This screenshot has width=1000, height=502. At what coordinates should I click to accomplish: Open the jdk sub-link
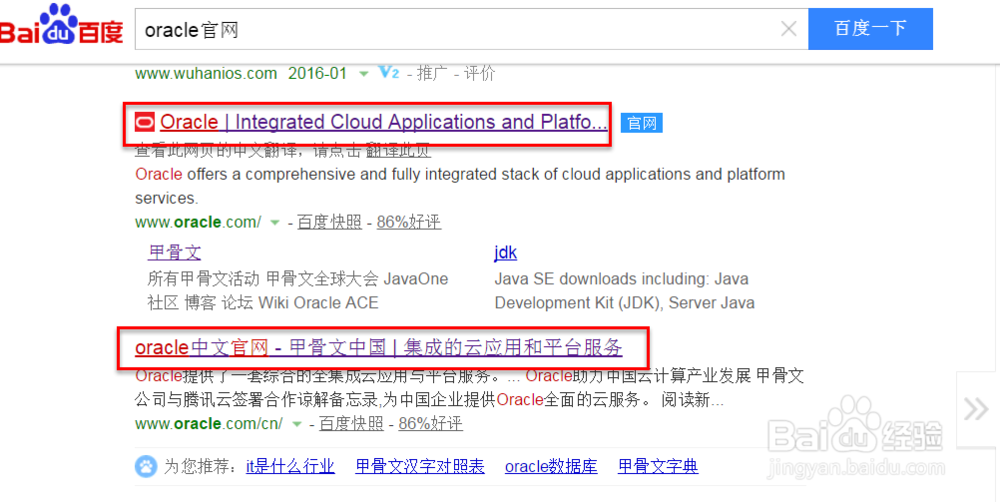[505, 253]
